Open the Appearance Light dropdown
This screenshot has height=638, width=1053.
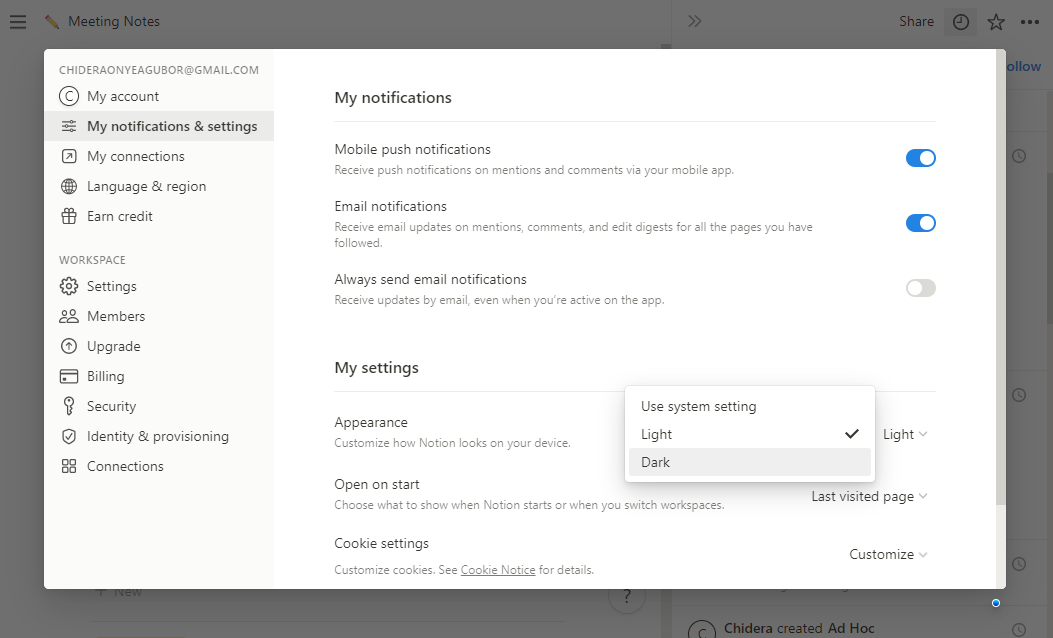[905, 435]
